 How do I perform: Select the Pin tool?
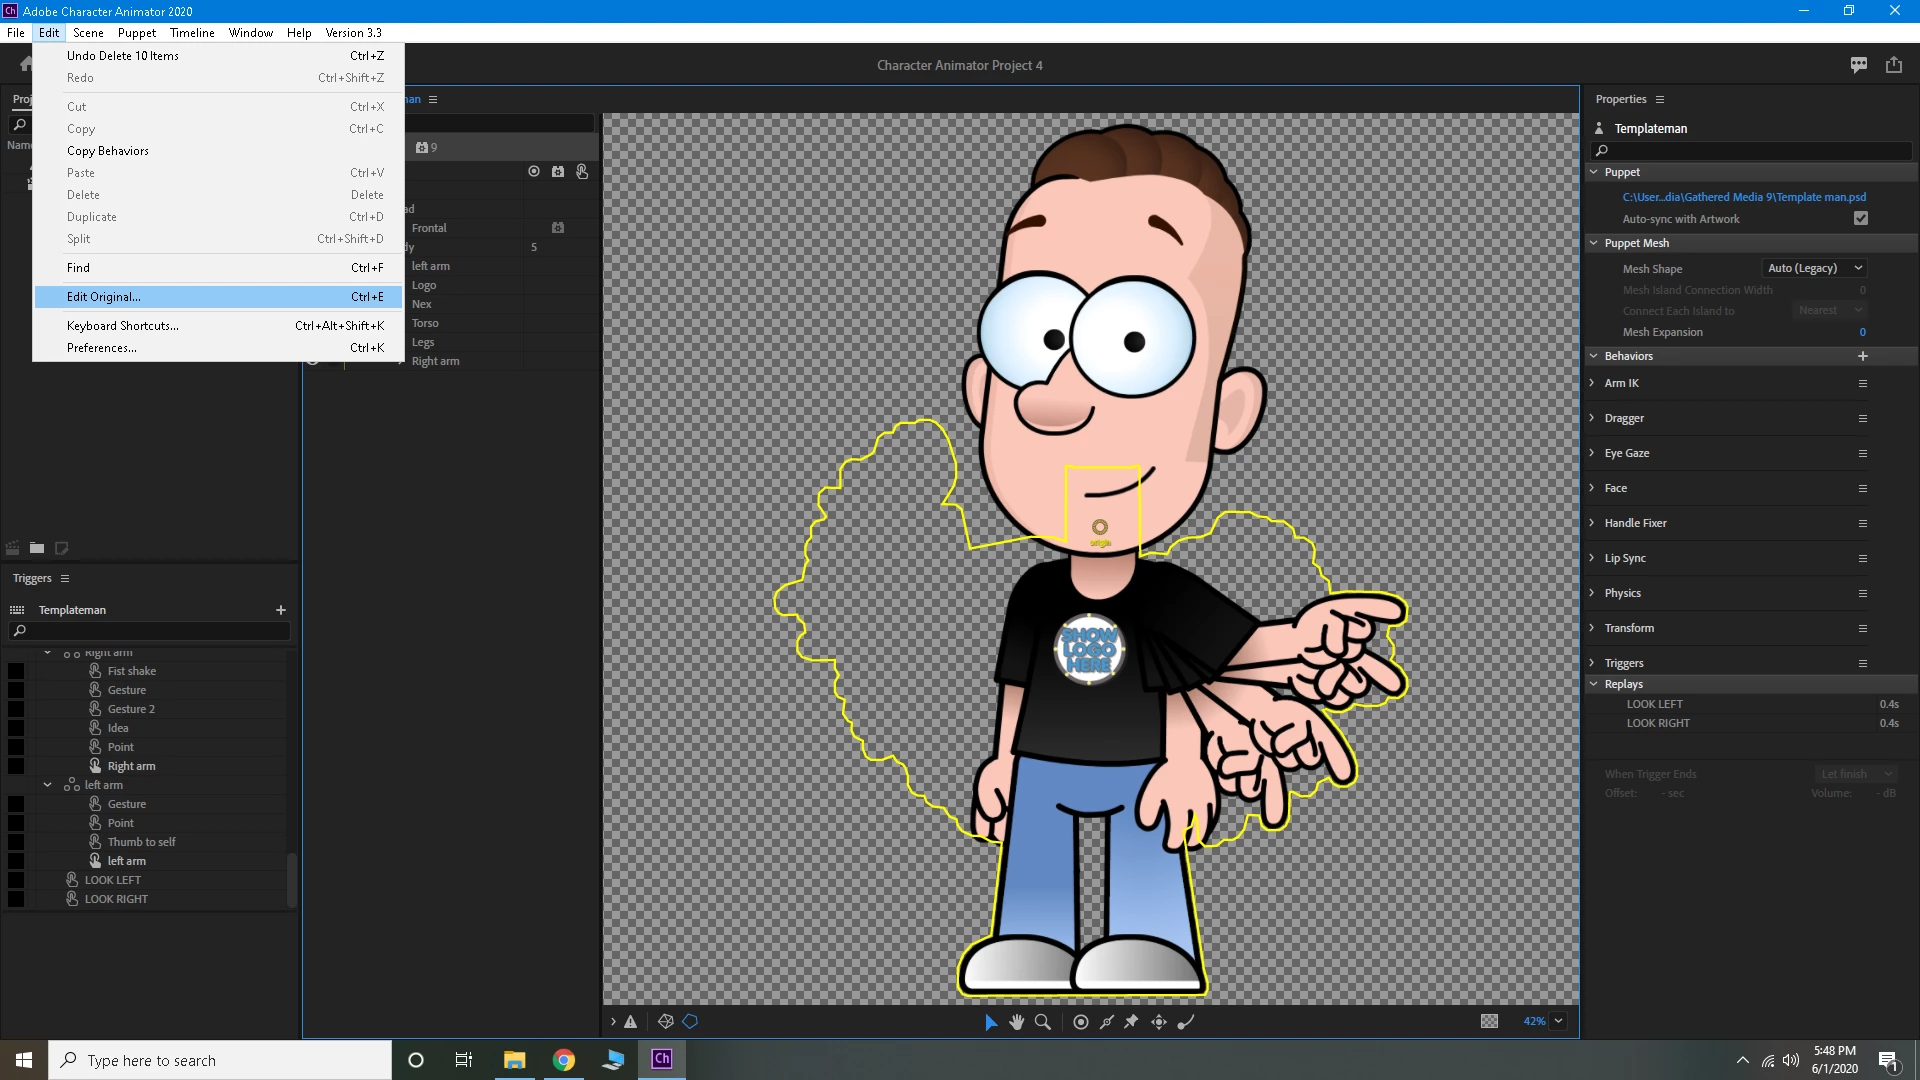click(x=1132, y=1022)
